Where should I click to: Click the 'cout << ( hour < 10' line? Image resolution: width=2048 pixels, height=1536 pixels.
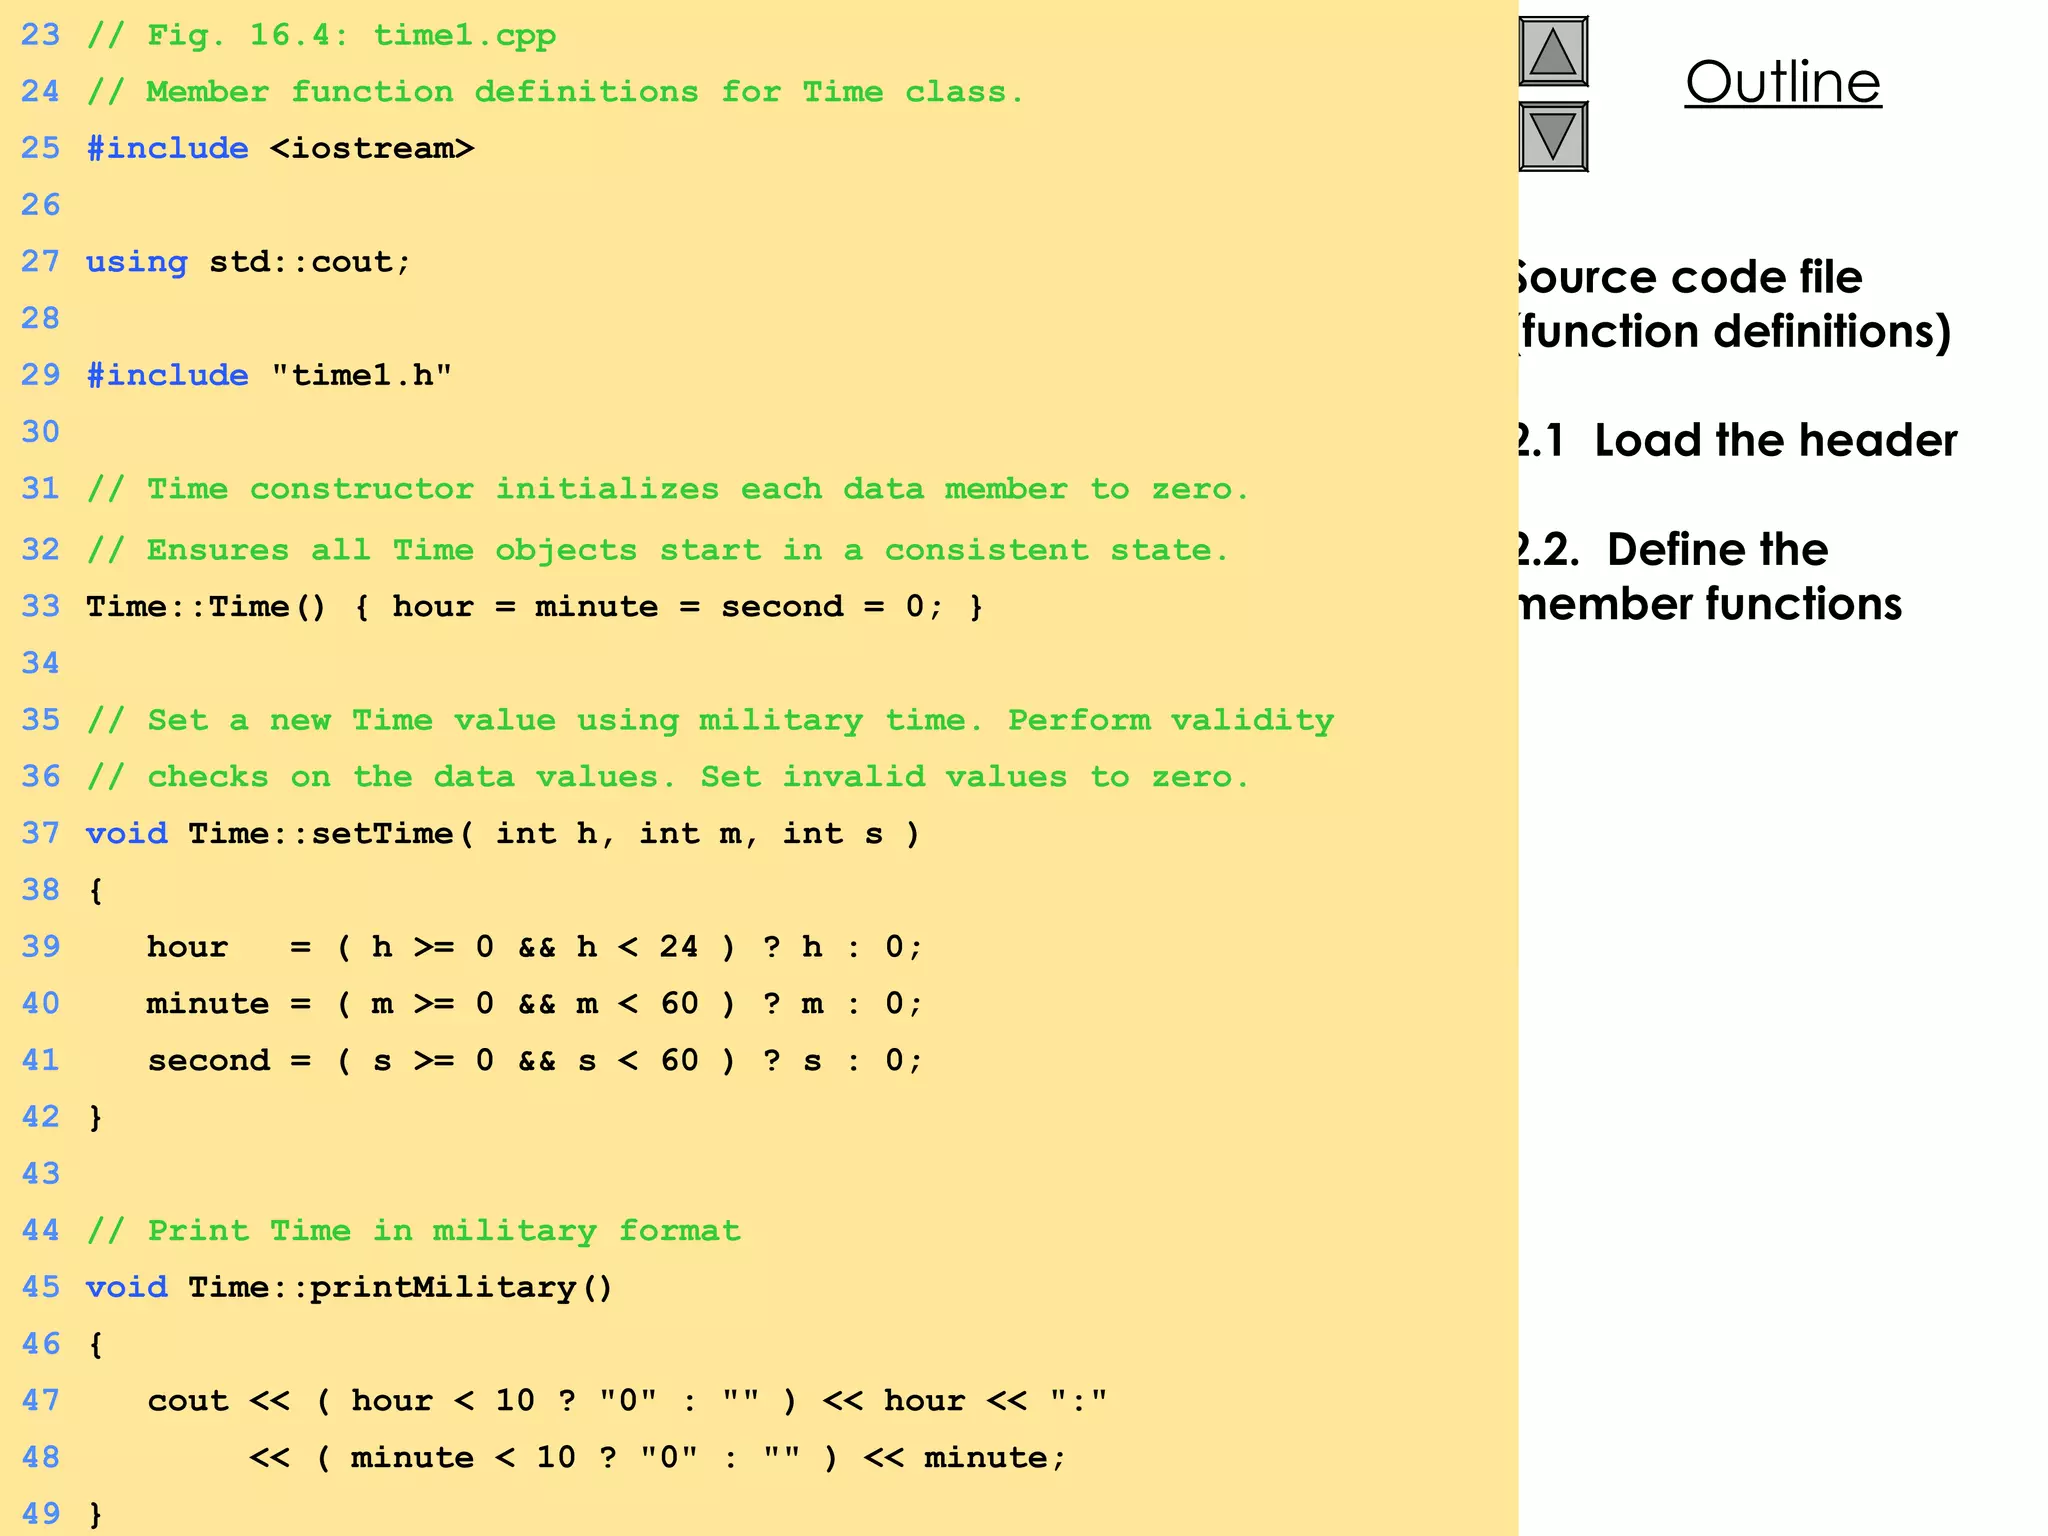pos(628,1401)
